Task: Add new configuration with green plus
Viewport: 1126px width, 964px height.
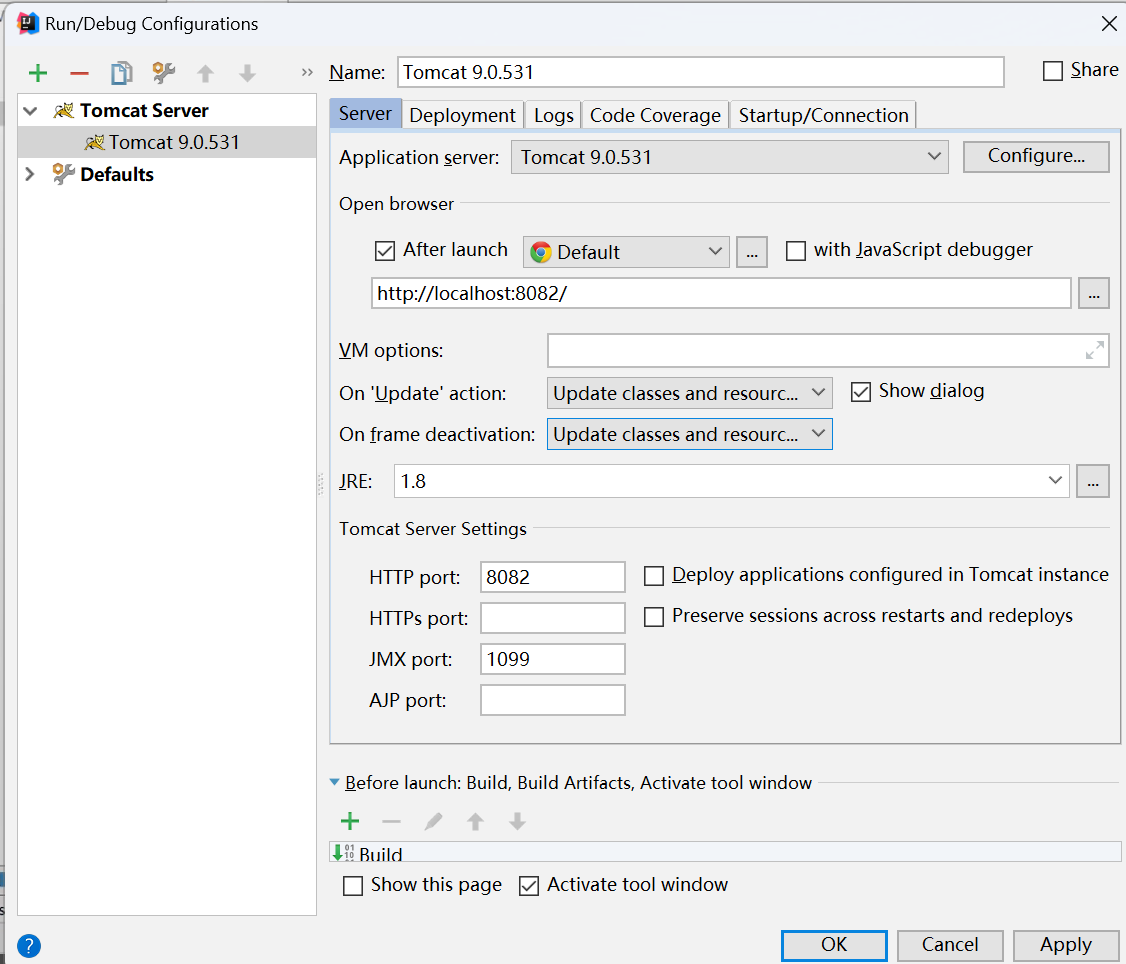Action: pyautogui.click(x=37, y=73)
